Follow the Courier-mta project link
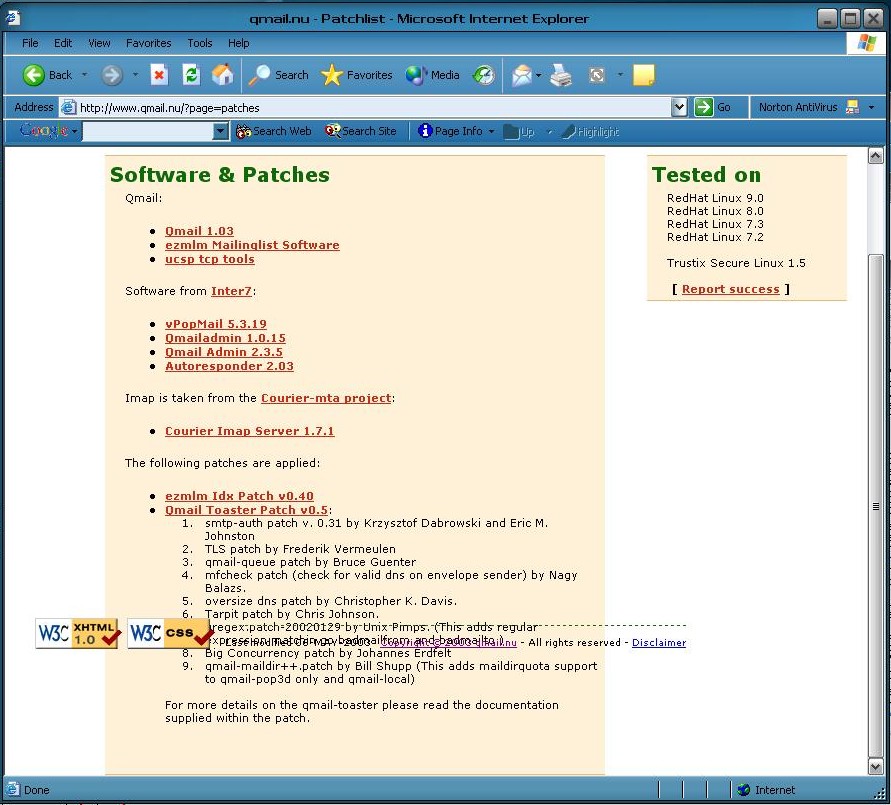Image resolution: width=891 pixels, height=805 pixels. pos(326,398)
